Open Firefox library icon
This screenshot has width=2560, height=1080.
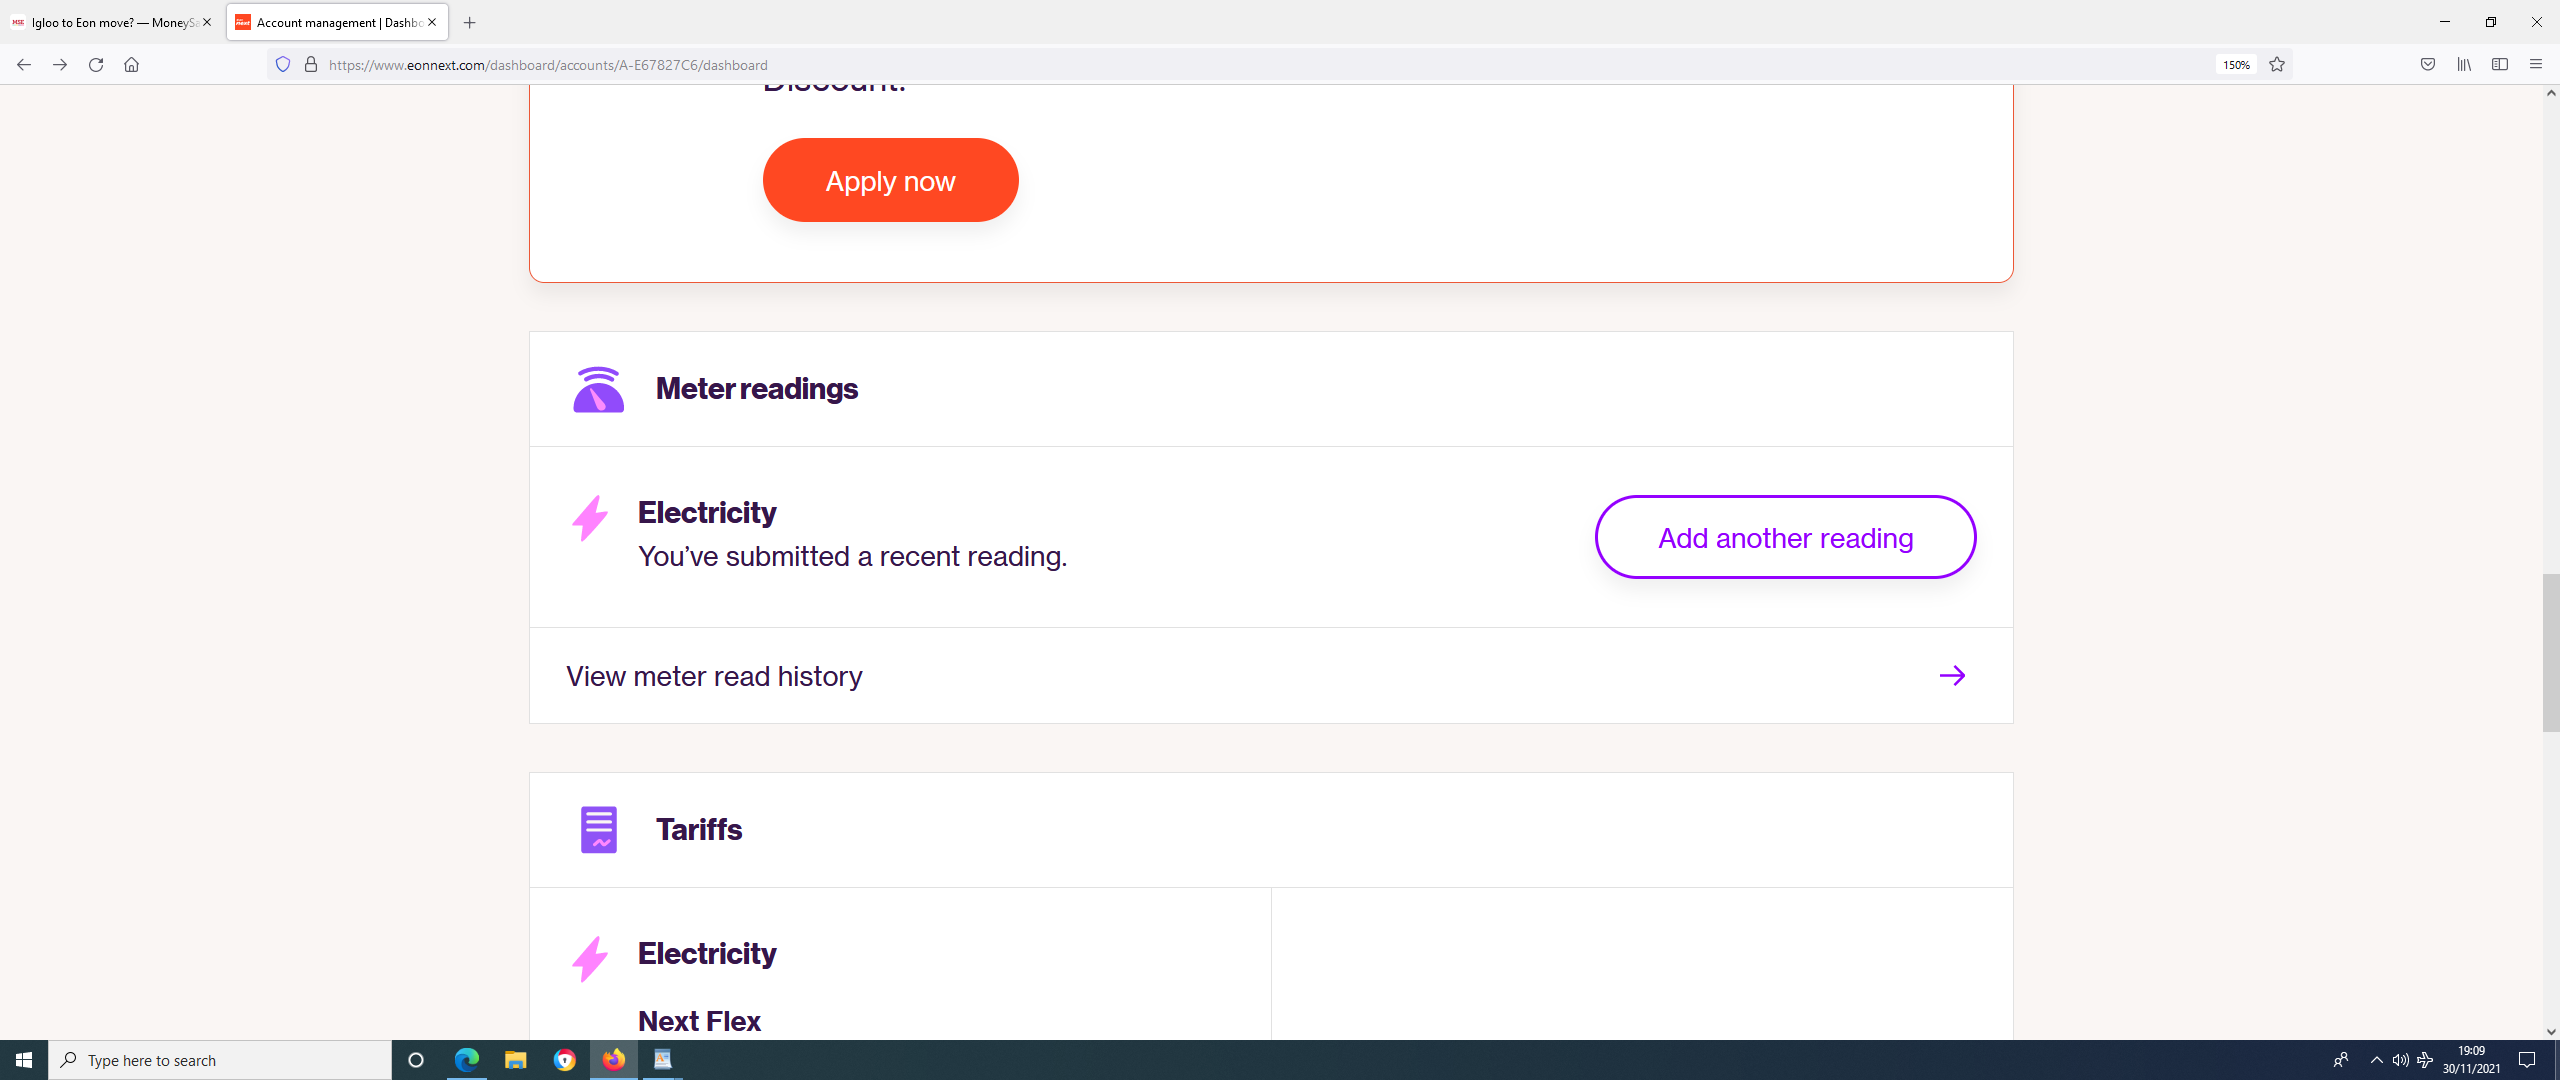[2464, 65]
